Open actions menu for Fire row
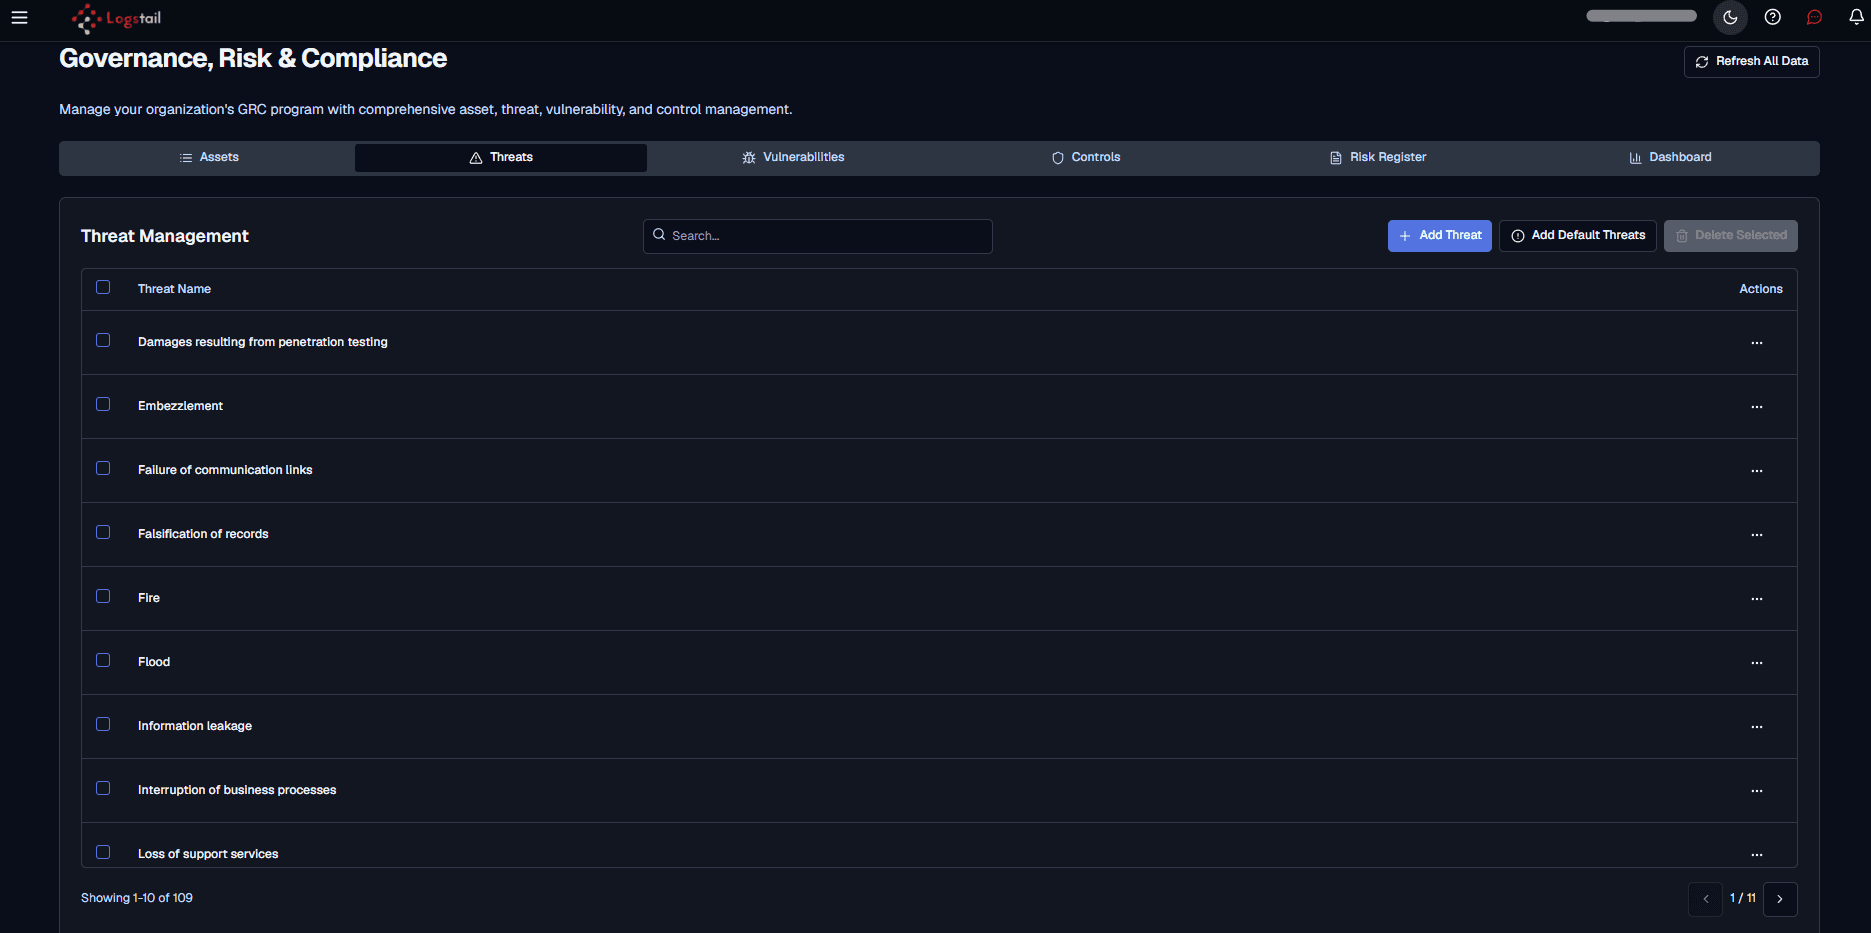1871x933 pixels. pos(1757,599)
